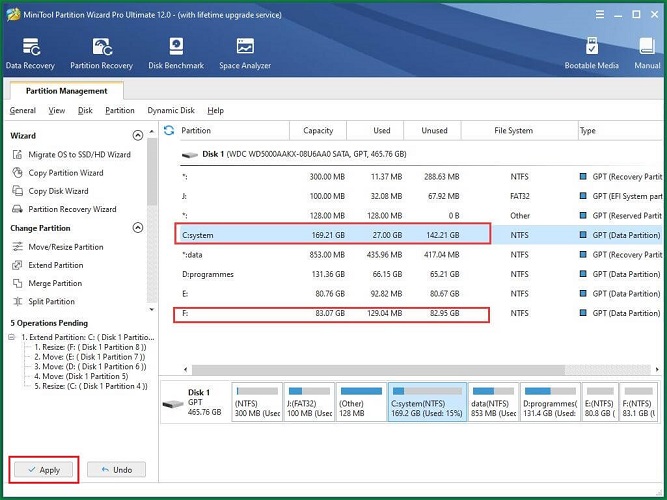Image resolution: width=667 pixels, height=500 pixels.
Task: Select D:programmes block in disk map
Action: point(550,402)
